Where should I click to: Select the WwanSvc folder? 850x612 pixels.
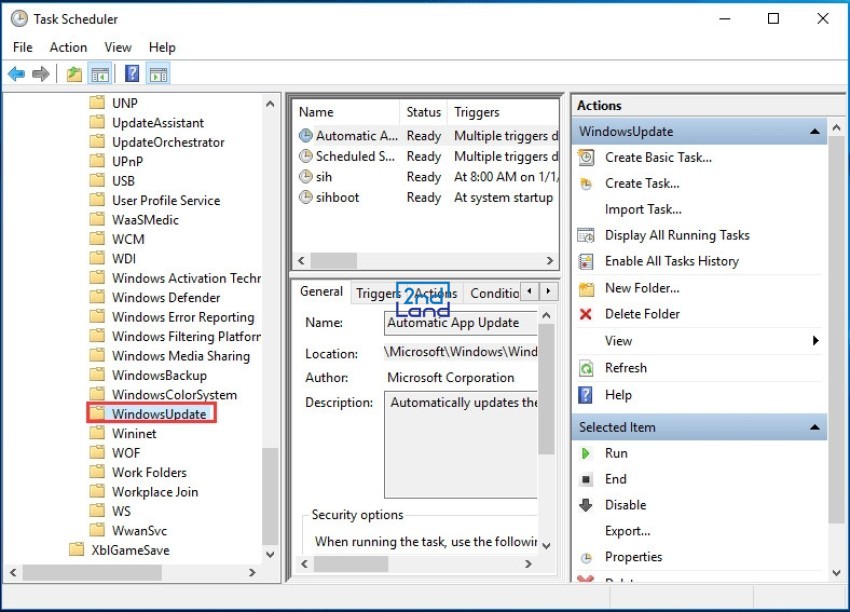pyautogui.click(x=139, y=531)
